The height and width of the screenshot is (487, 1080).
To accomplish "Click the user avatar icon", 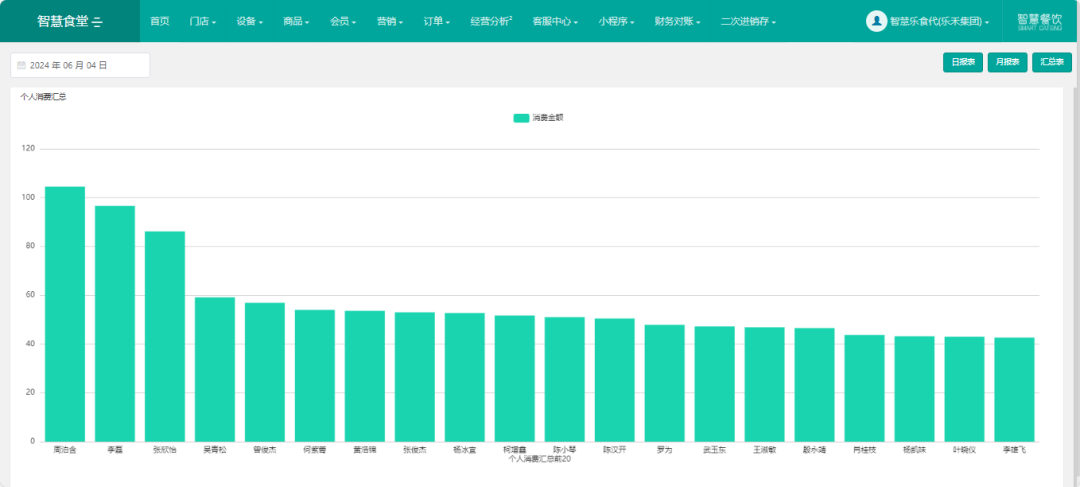I will coord(876,21).
